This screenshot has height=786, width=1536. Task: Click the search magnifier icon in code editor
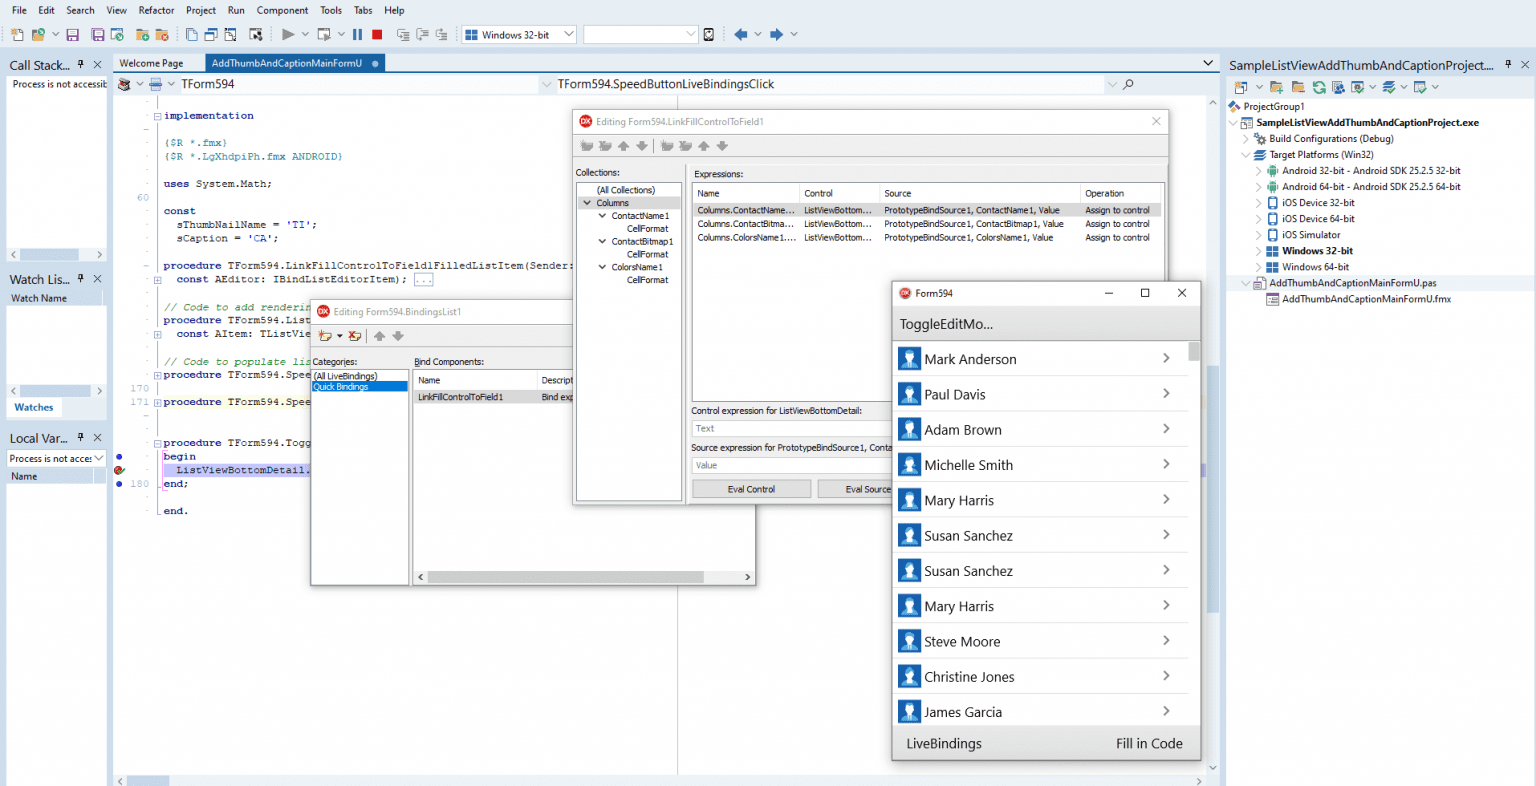click(x=1128, y=84)
